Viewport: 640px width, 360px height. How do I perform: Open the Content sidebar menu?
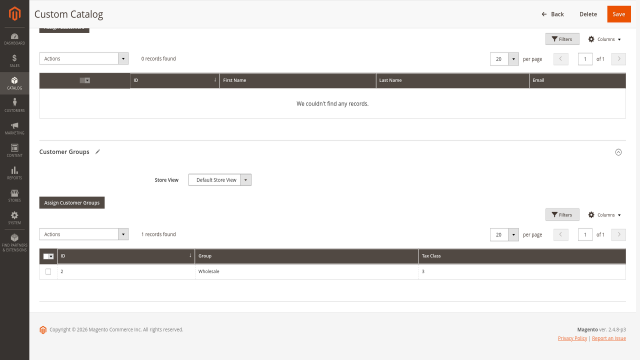[x=14, y=151]
